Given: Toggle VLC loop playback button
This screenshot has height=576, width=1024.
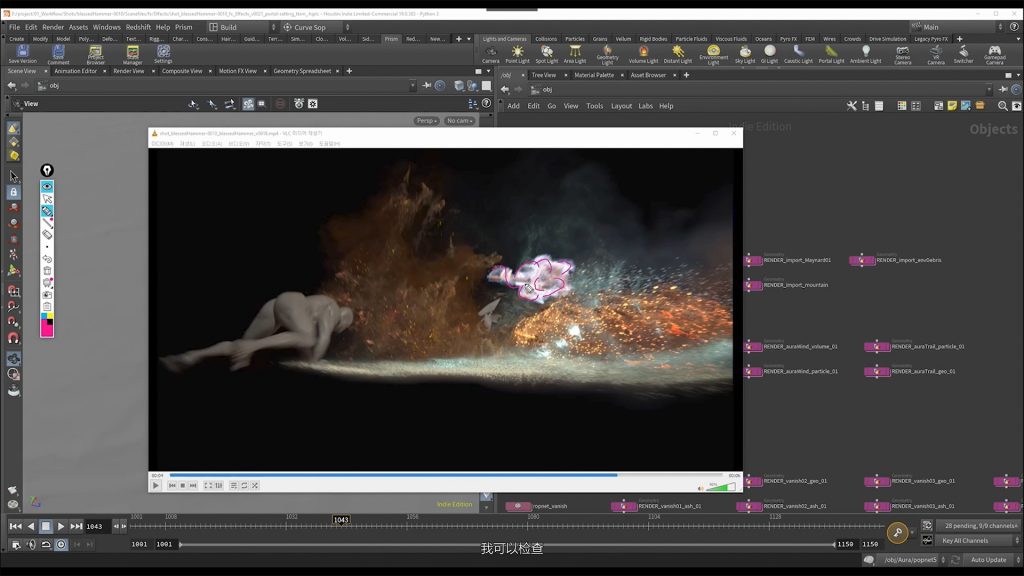Looking at the screenshot, I should (x=244, y=485).
